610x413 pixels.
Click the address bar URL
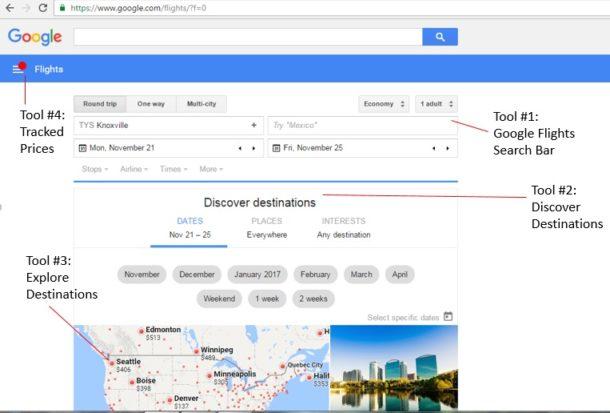point(138,8)
